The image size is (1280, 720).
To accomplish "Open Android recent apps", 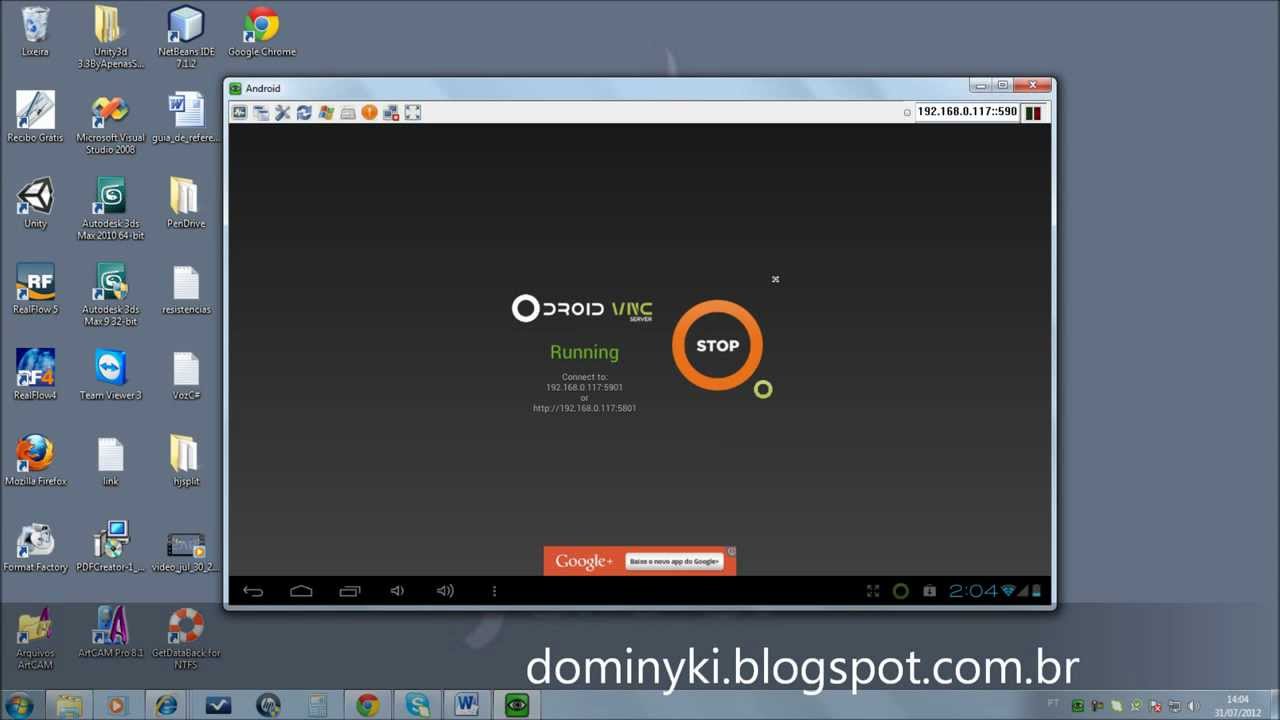I will [349, 591].
